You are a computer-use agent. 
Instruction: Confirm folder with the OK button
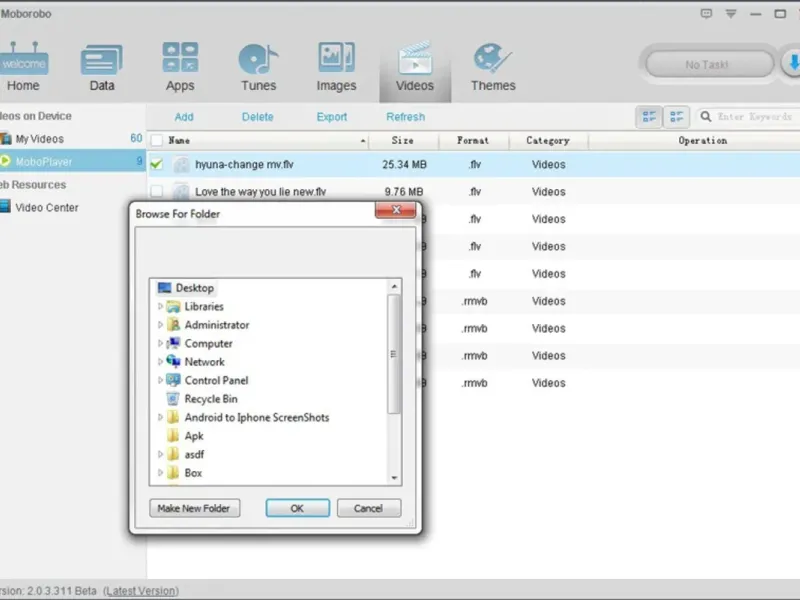coord(297,508)
